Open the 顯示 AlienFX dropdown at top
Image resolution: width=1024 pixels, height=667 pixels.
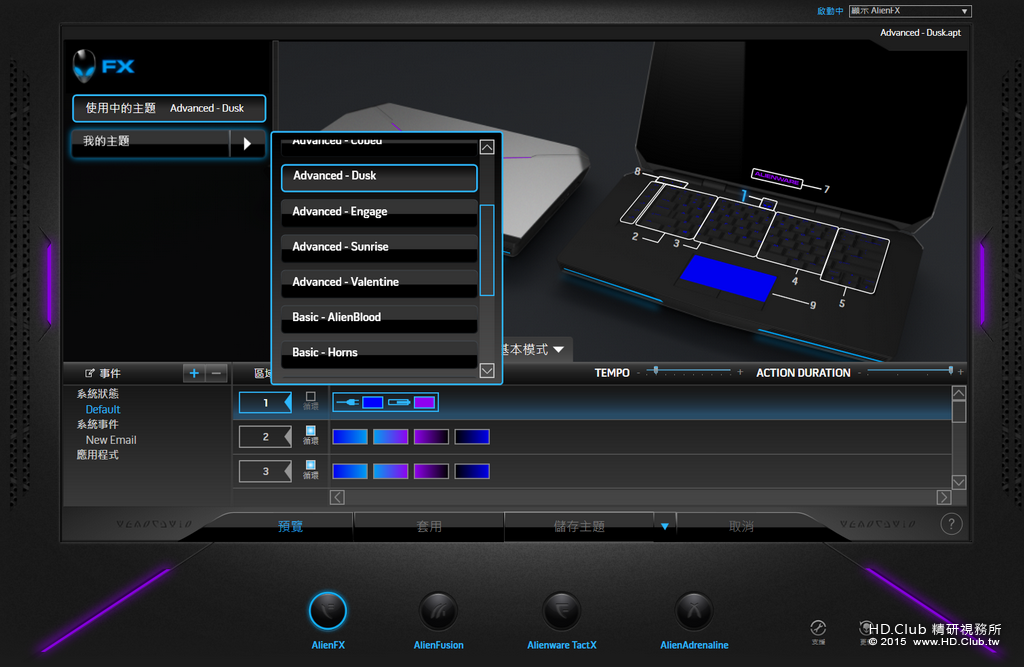(910, 11)
